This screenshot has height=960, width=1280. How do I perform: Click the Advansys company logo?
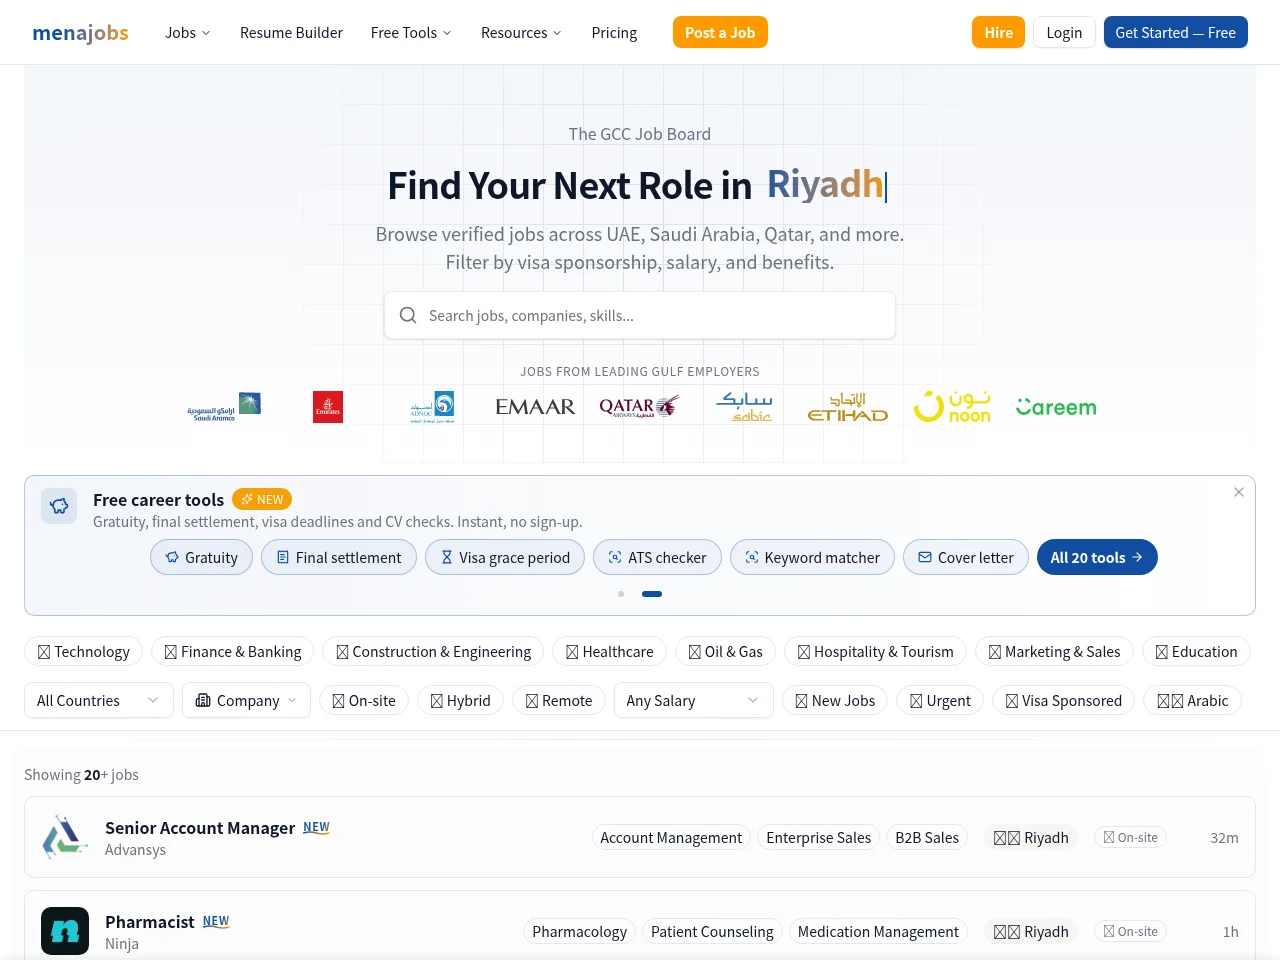[65, 838]
